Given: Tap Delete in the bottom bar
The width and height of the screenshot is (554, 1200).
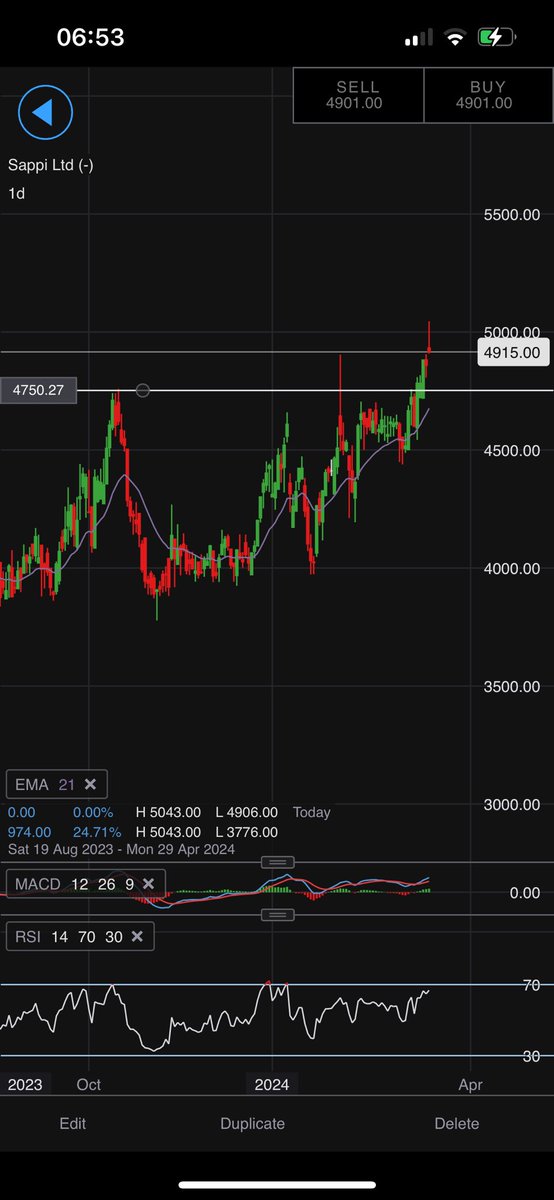Looking at the screenshot, I should (x=456, y=1123).
